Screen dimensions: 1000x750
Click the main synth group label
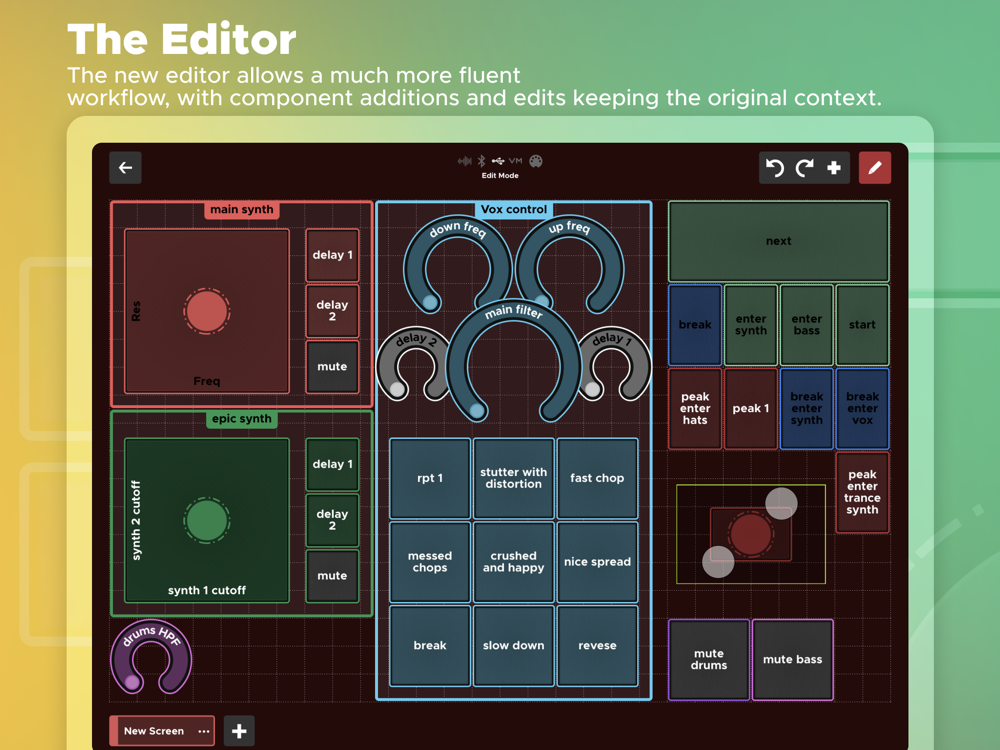pyautogui.click(x=242, y=210)
